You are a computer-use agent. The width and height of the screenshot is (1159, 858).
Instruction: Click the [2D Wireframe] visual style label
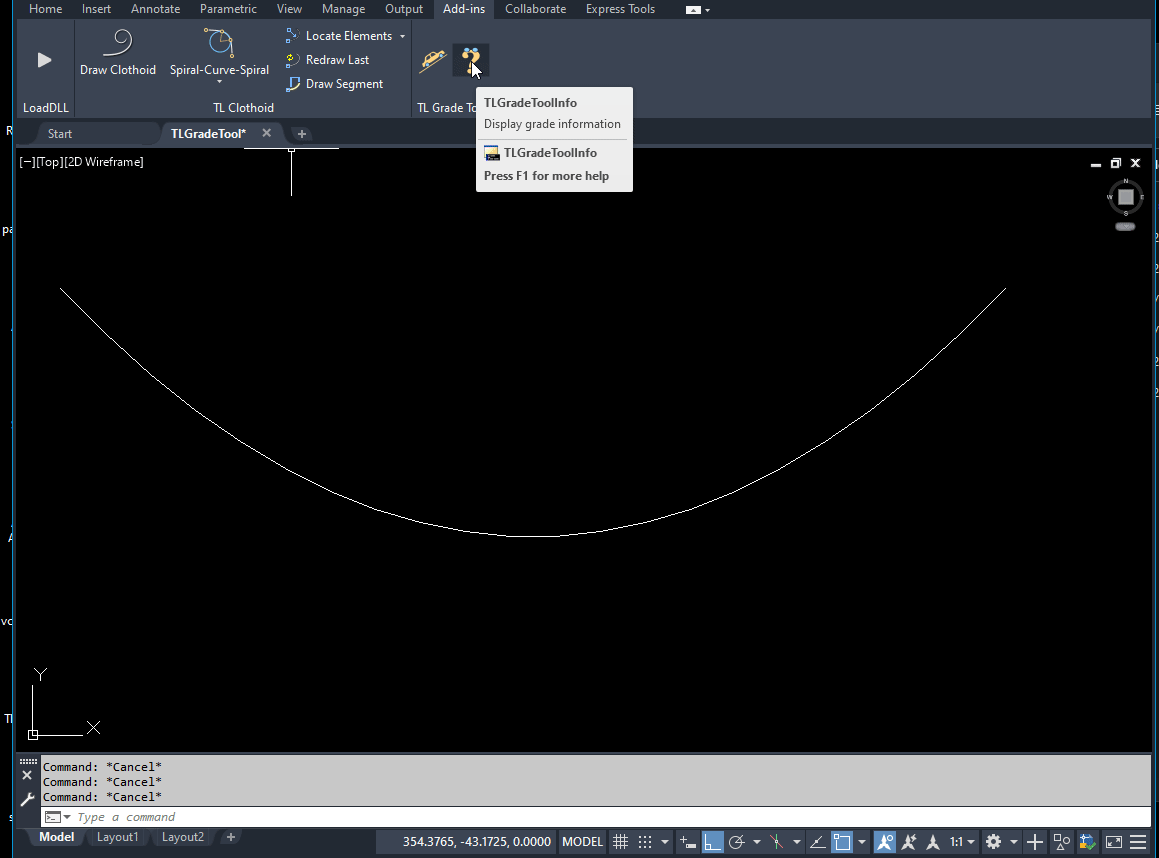tap(103, 162)
